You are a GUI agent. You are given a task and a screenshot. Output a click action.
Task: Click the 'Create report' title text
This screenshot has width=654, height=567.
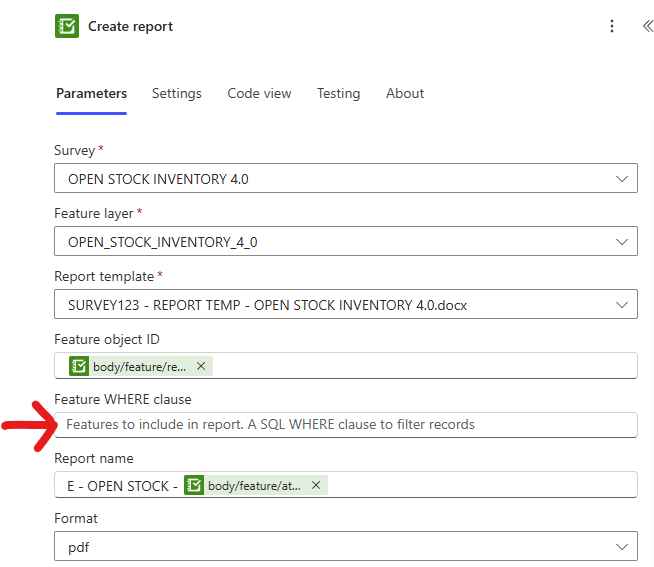[131, 26]
